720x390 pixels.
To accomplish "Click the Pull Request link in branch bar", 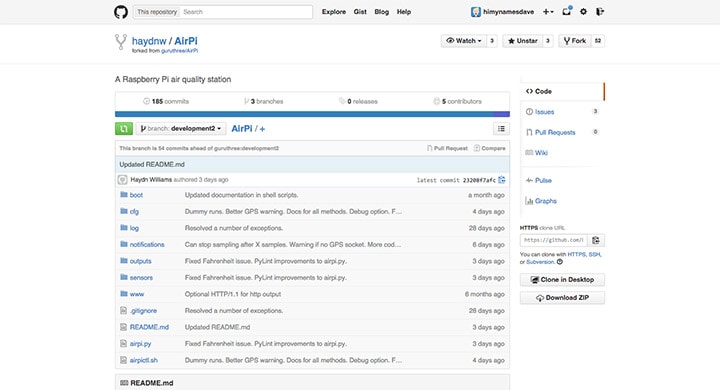I will [447, 148].
